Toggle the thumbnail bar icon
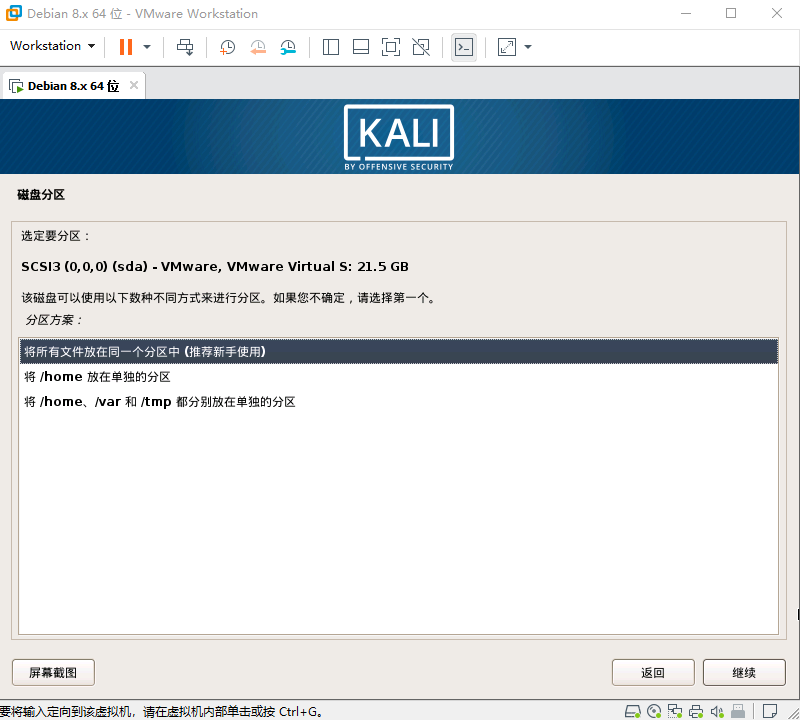800x720 pixels. tap(361, 47)
